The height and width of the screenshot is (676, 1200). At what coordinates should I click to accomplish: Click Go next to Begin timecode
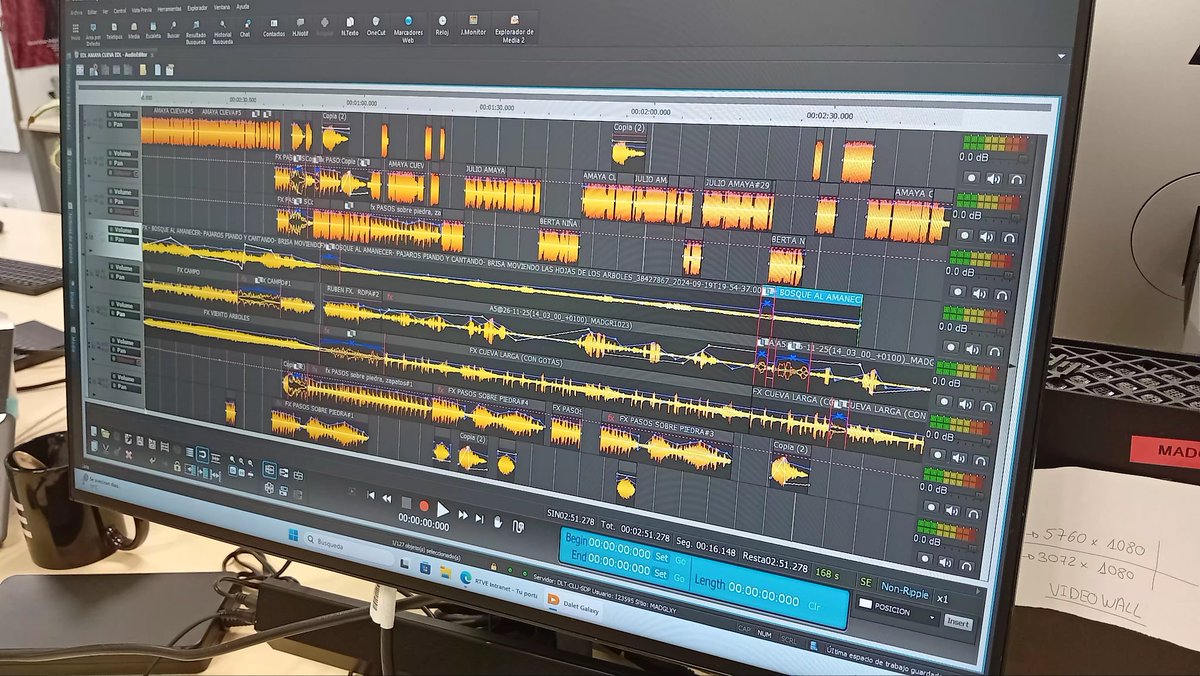[x=680, y=561]
